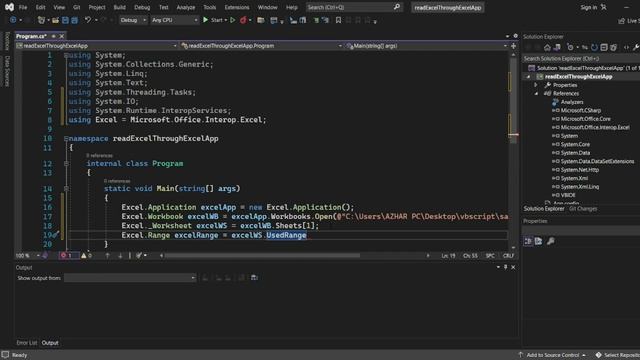Click the Home icon in Solution Explorer
The image size is (640, 360).
click(x=547, y=47)
